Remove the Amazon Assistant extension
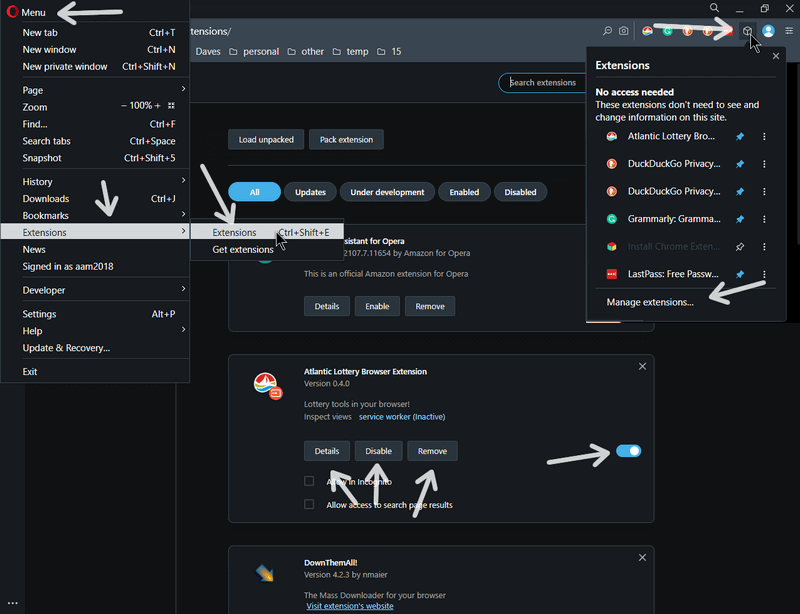Viewport: 800px width, 614px height. 430,306
